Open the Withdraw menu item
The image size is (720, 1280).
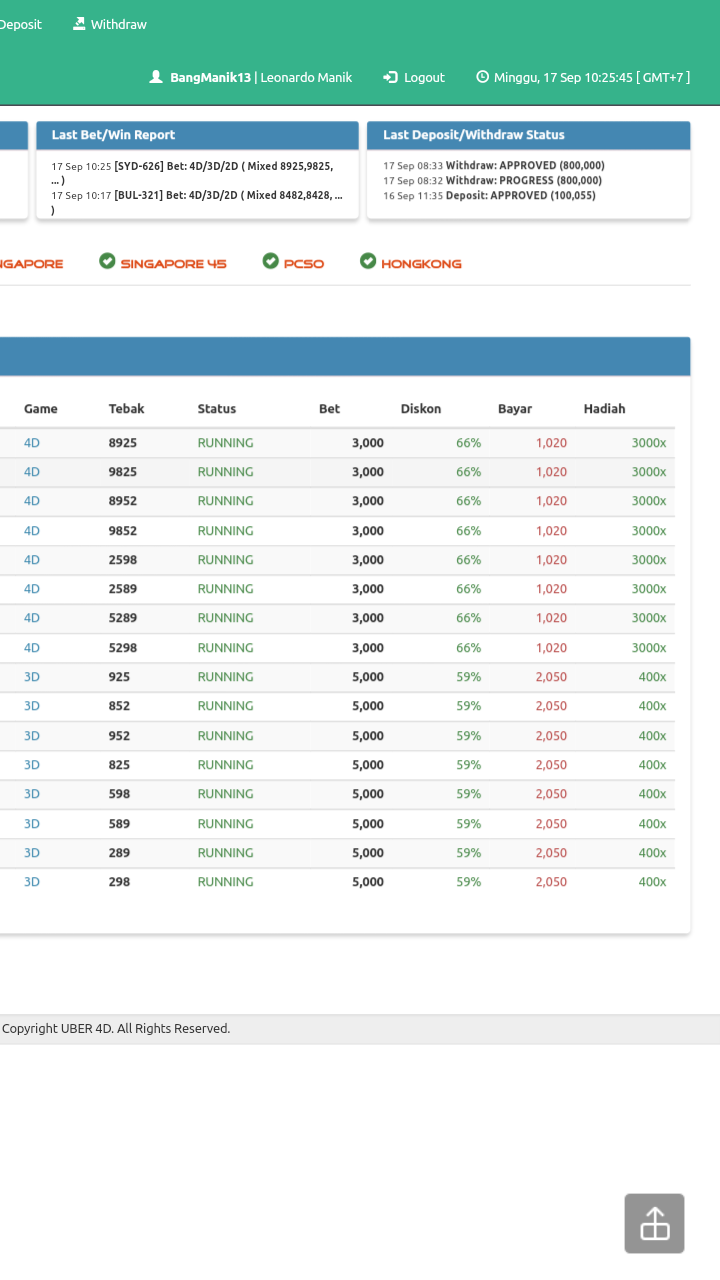coord(118,24)
